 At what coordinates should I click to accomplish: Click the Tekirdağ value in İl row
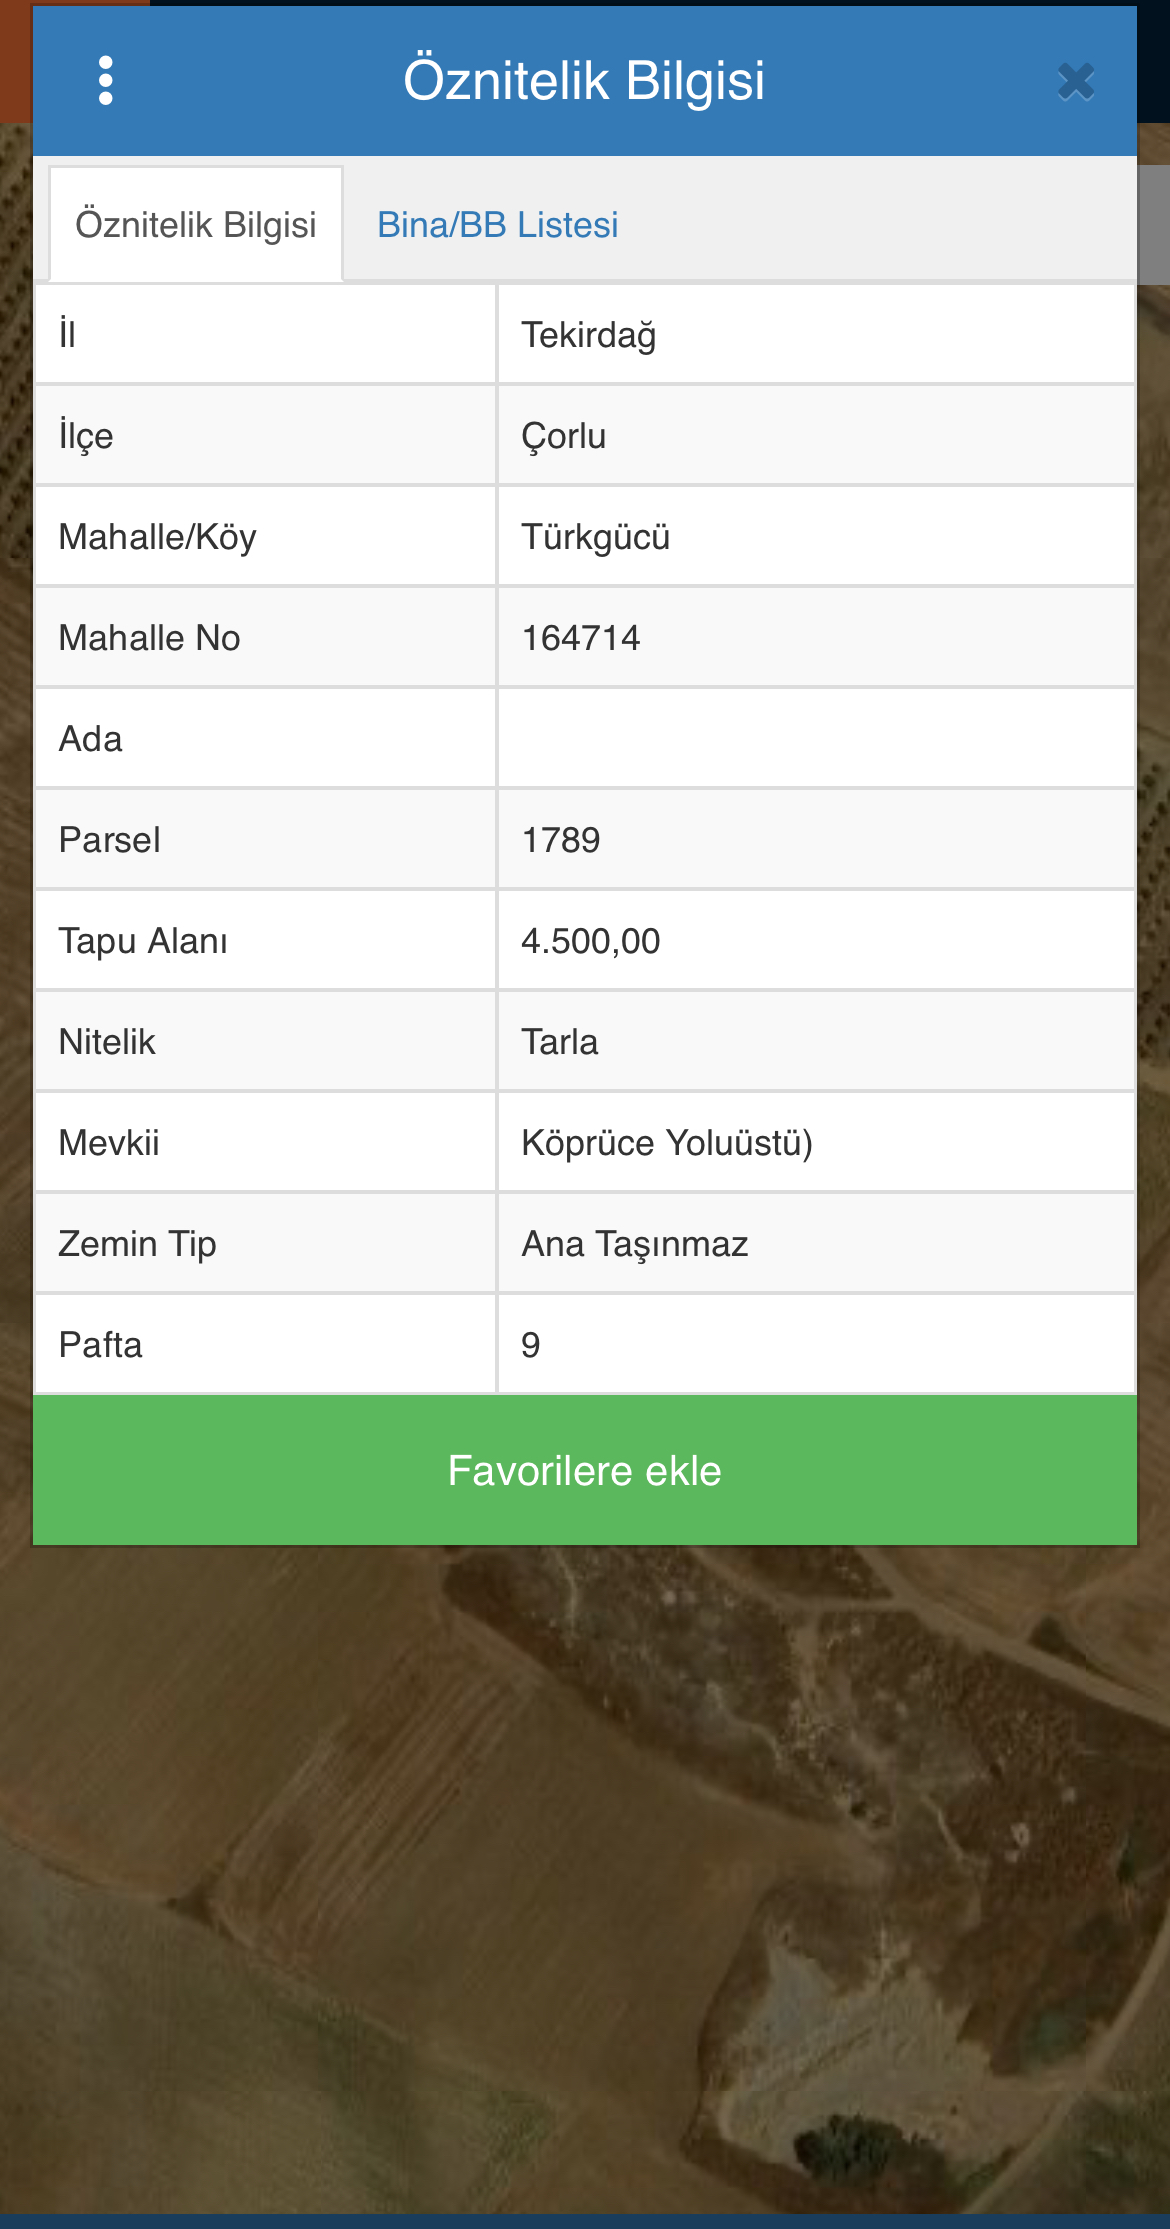click(x=589, y=335)
